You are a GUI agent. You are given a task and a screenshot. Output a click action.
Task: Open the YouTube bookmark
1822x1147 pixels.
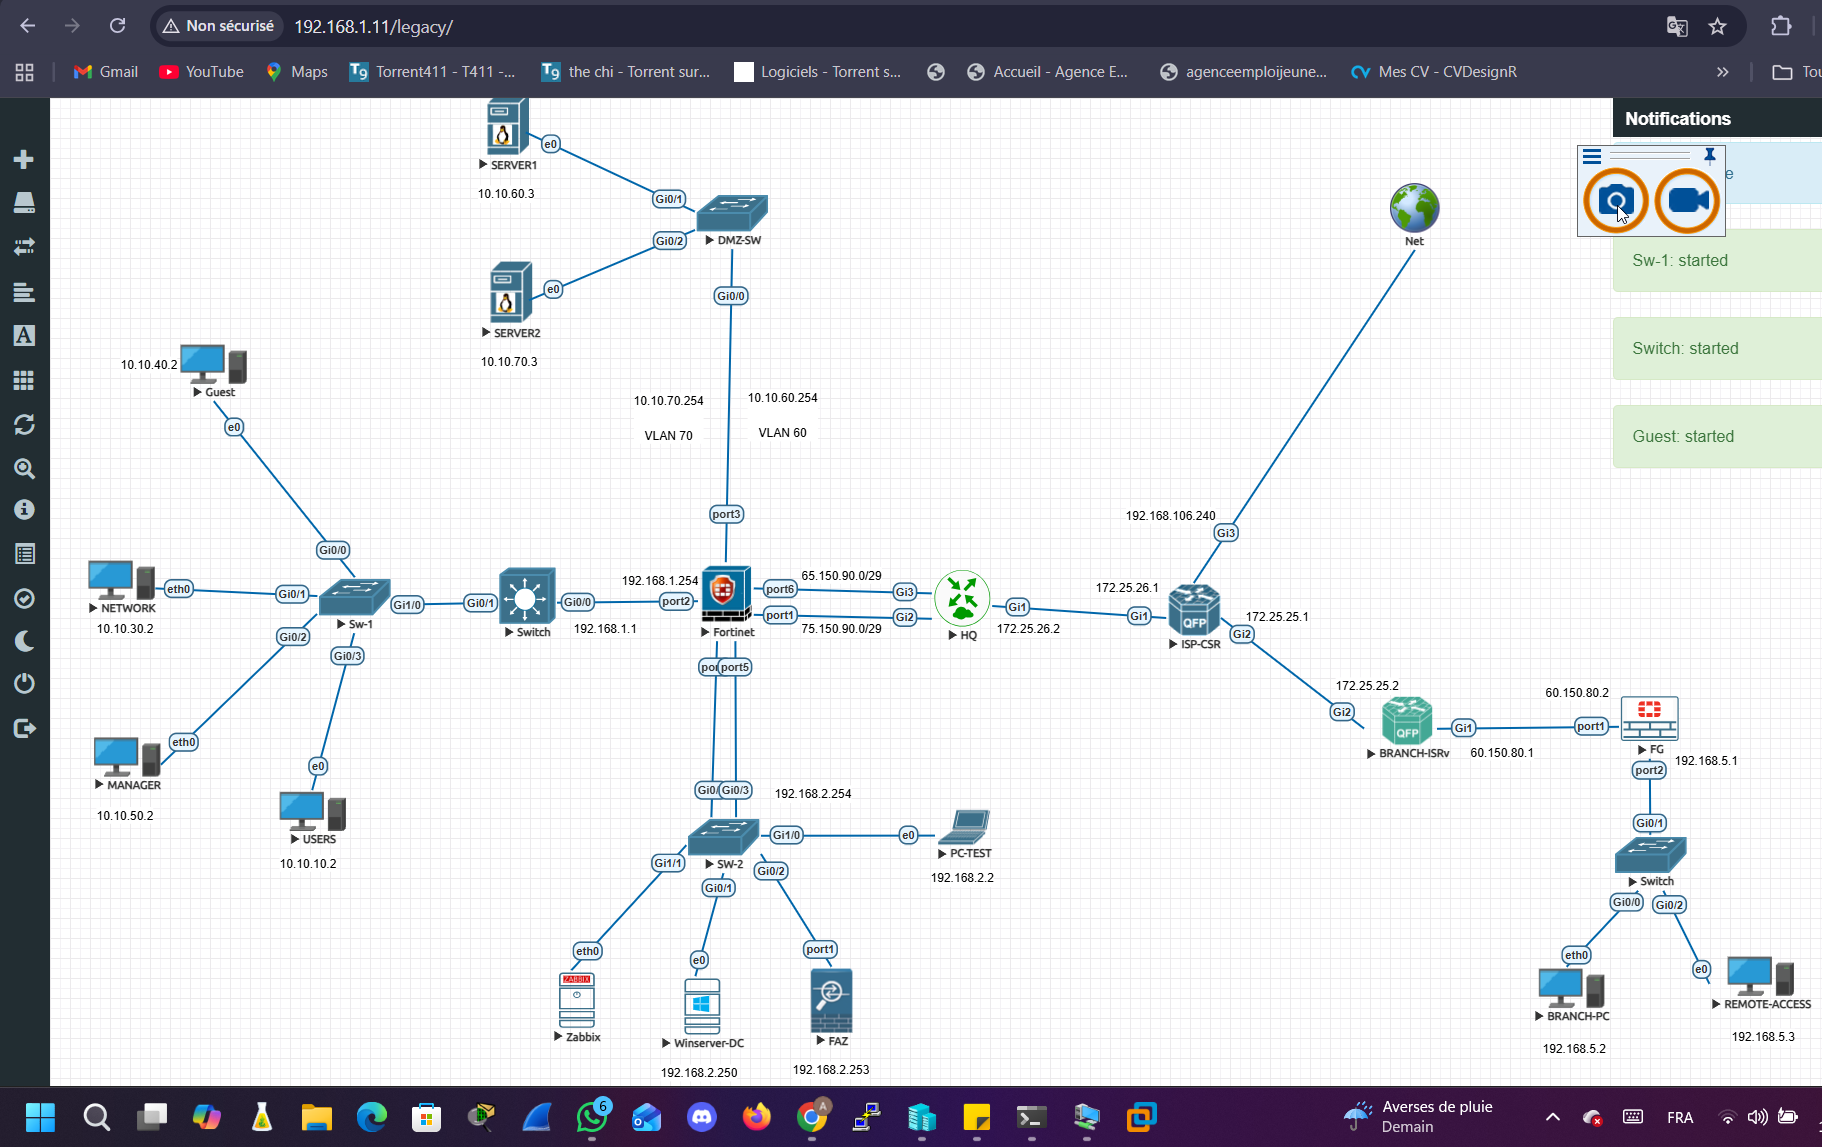tap(202, 72)
